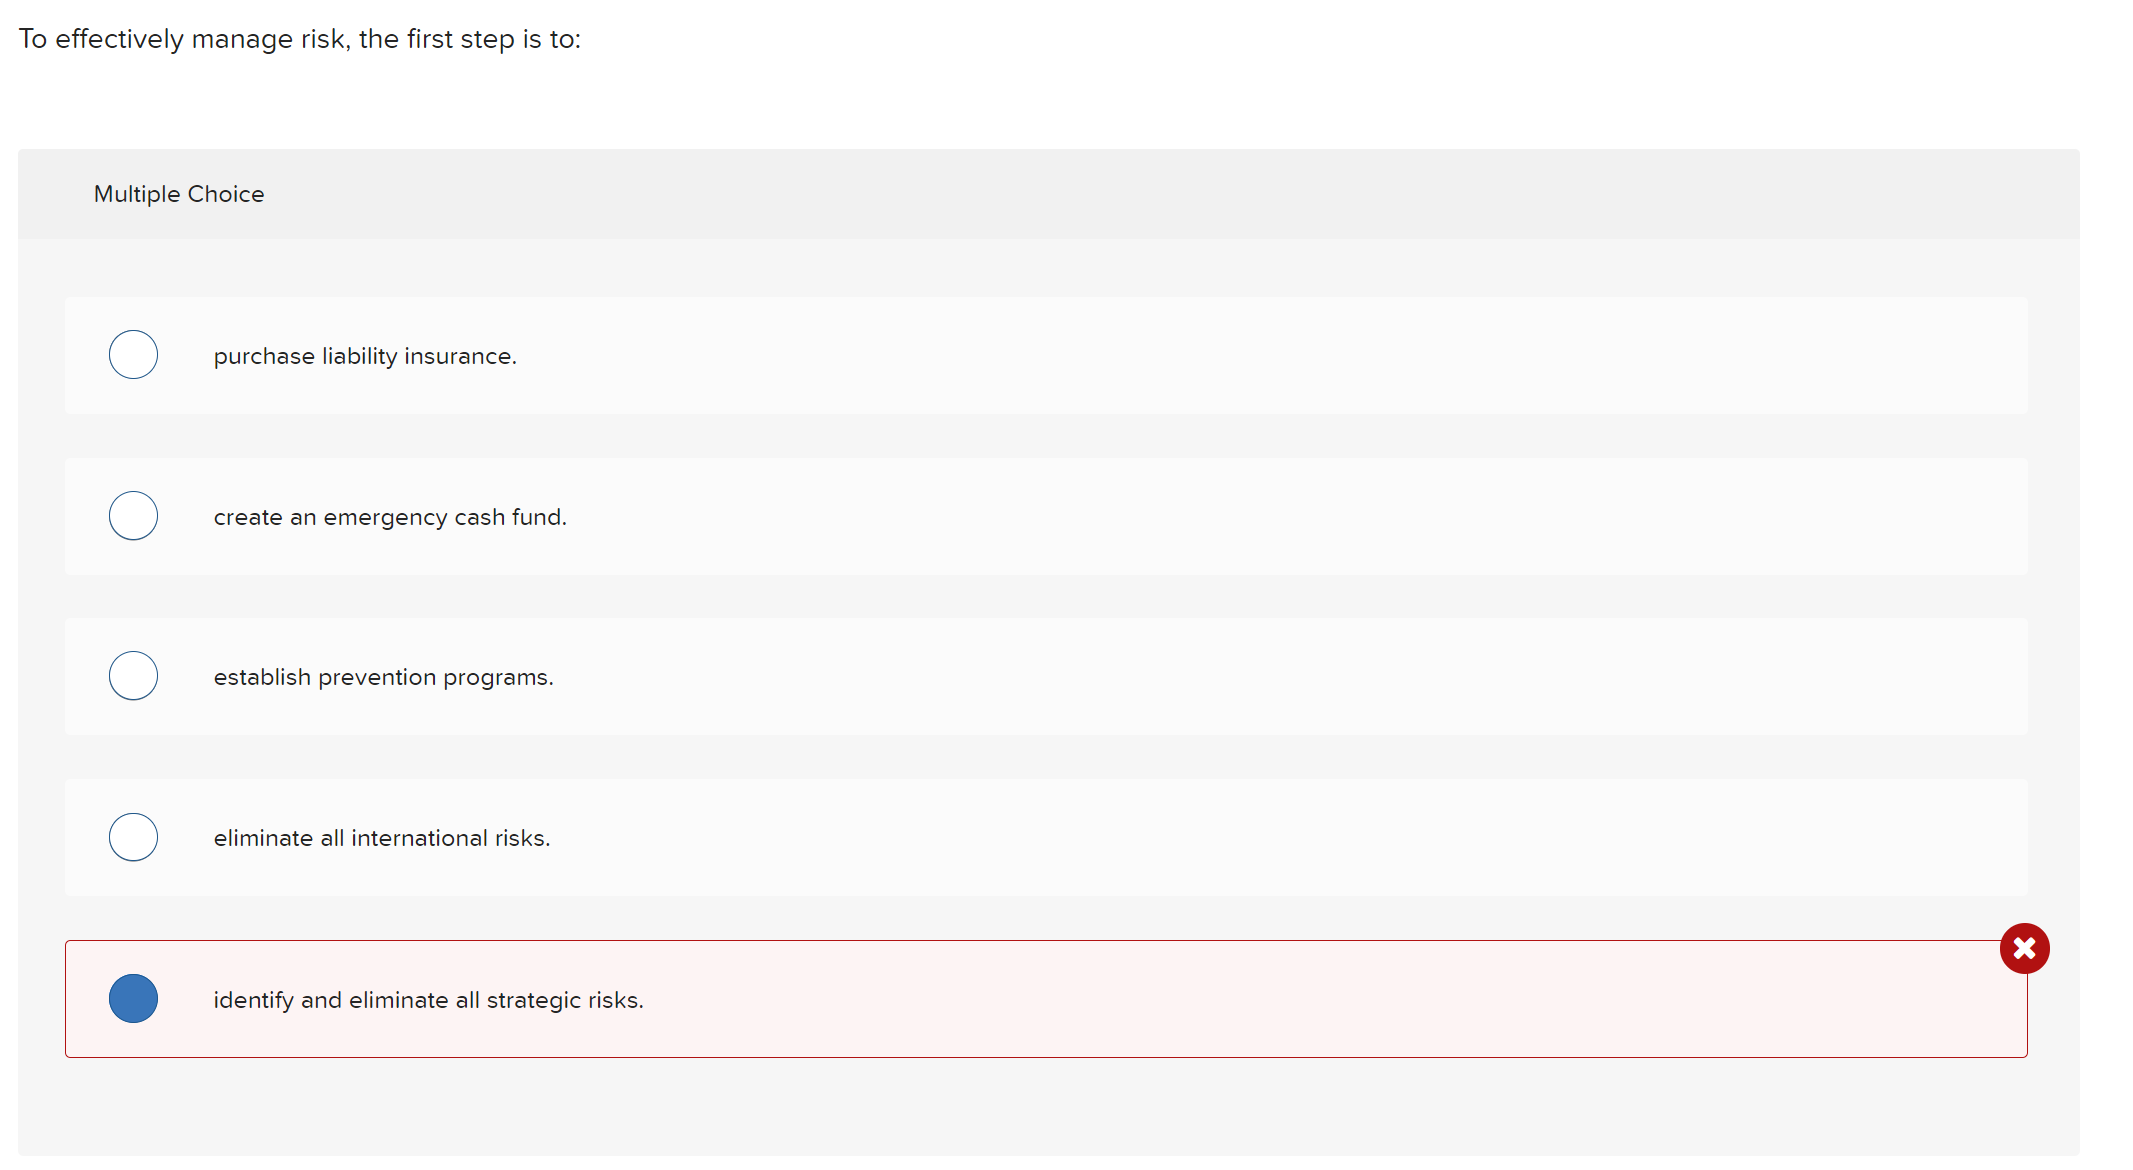Pick the 'establish prevention programs' radio button

click(133, 676)
